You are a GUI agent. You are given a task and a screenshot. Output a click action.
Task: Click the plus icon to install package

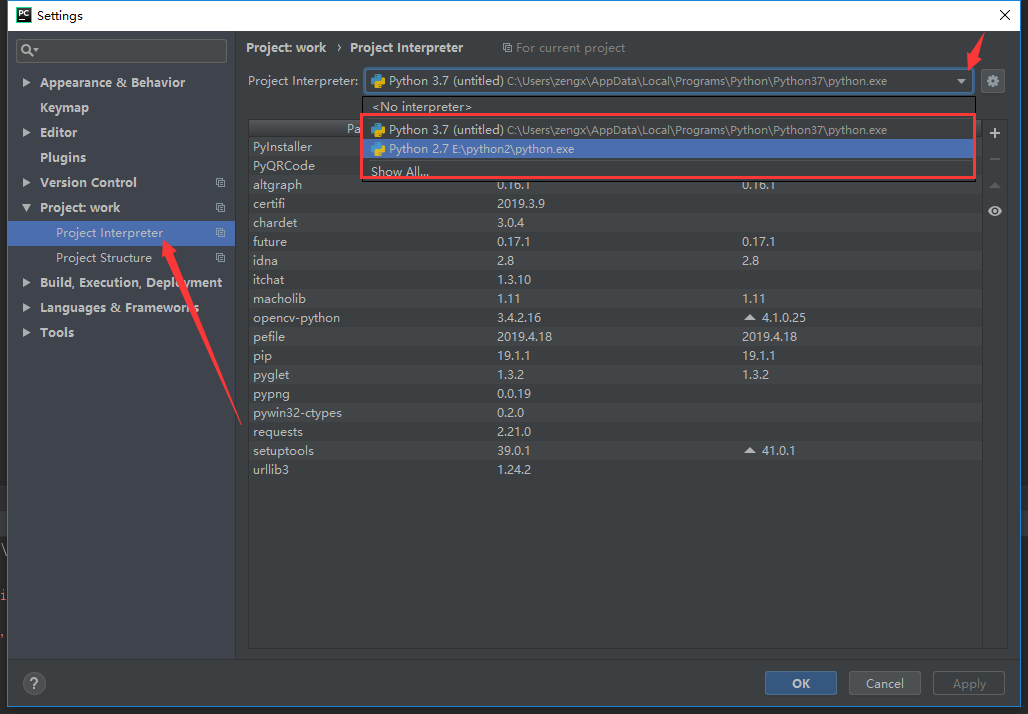[x=995, y=133]
